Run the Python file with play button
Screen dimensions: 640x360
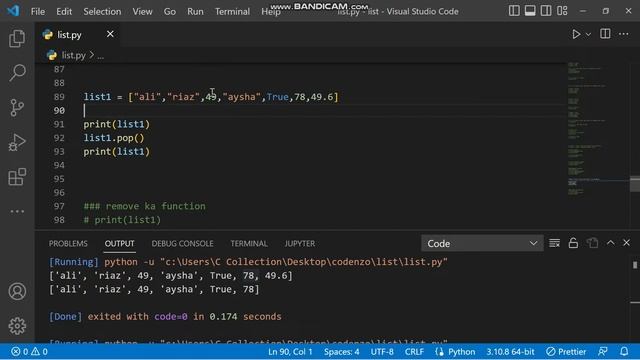point(576,34)
